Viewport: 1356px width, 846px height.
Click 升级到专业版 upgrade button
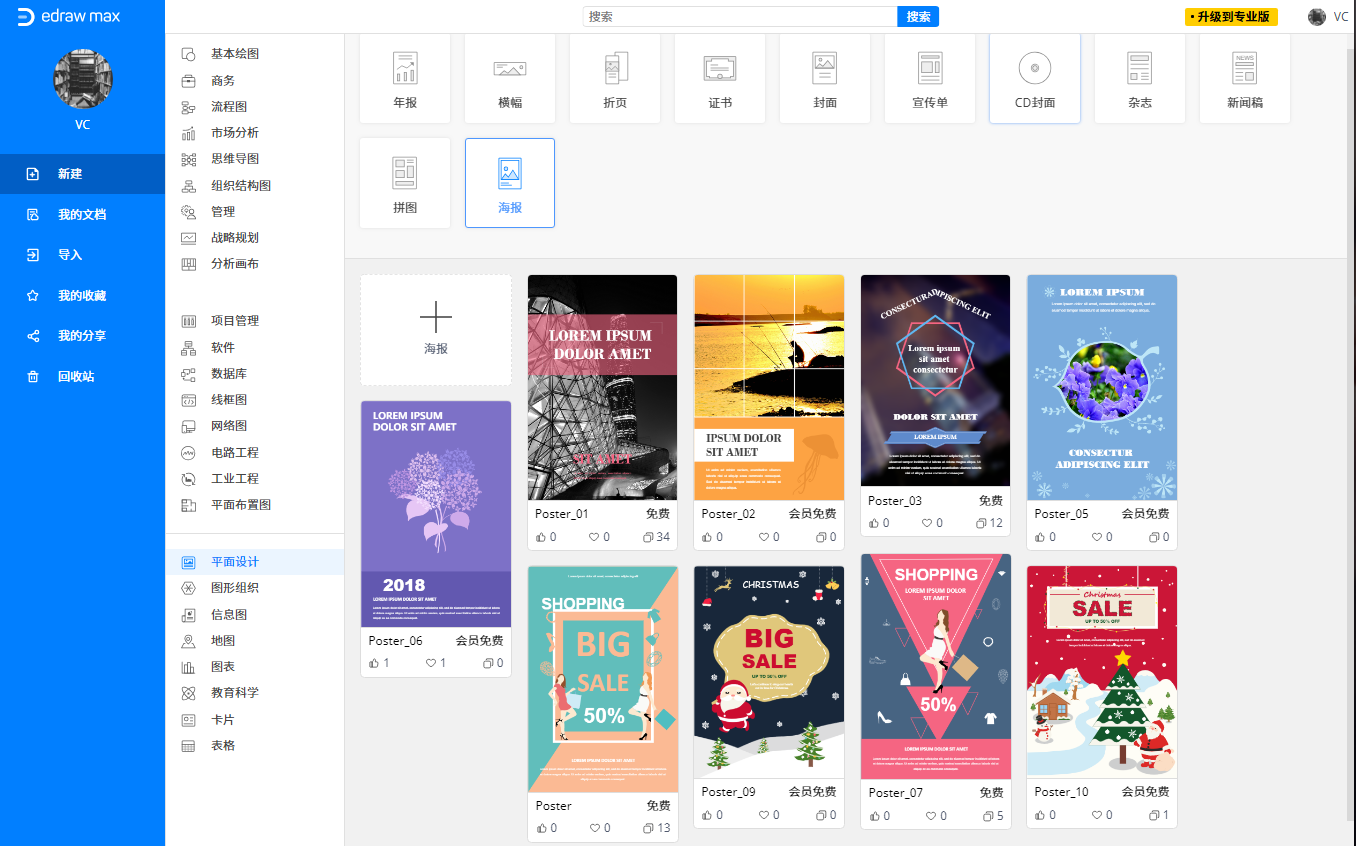pyautogui.click(x=1231, y=17)
